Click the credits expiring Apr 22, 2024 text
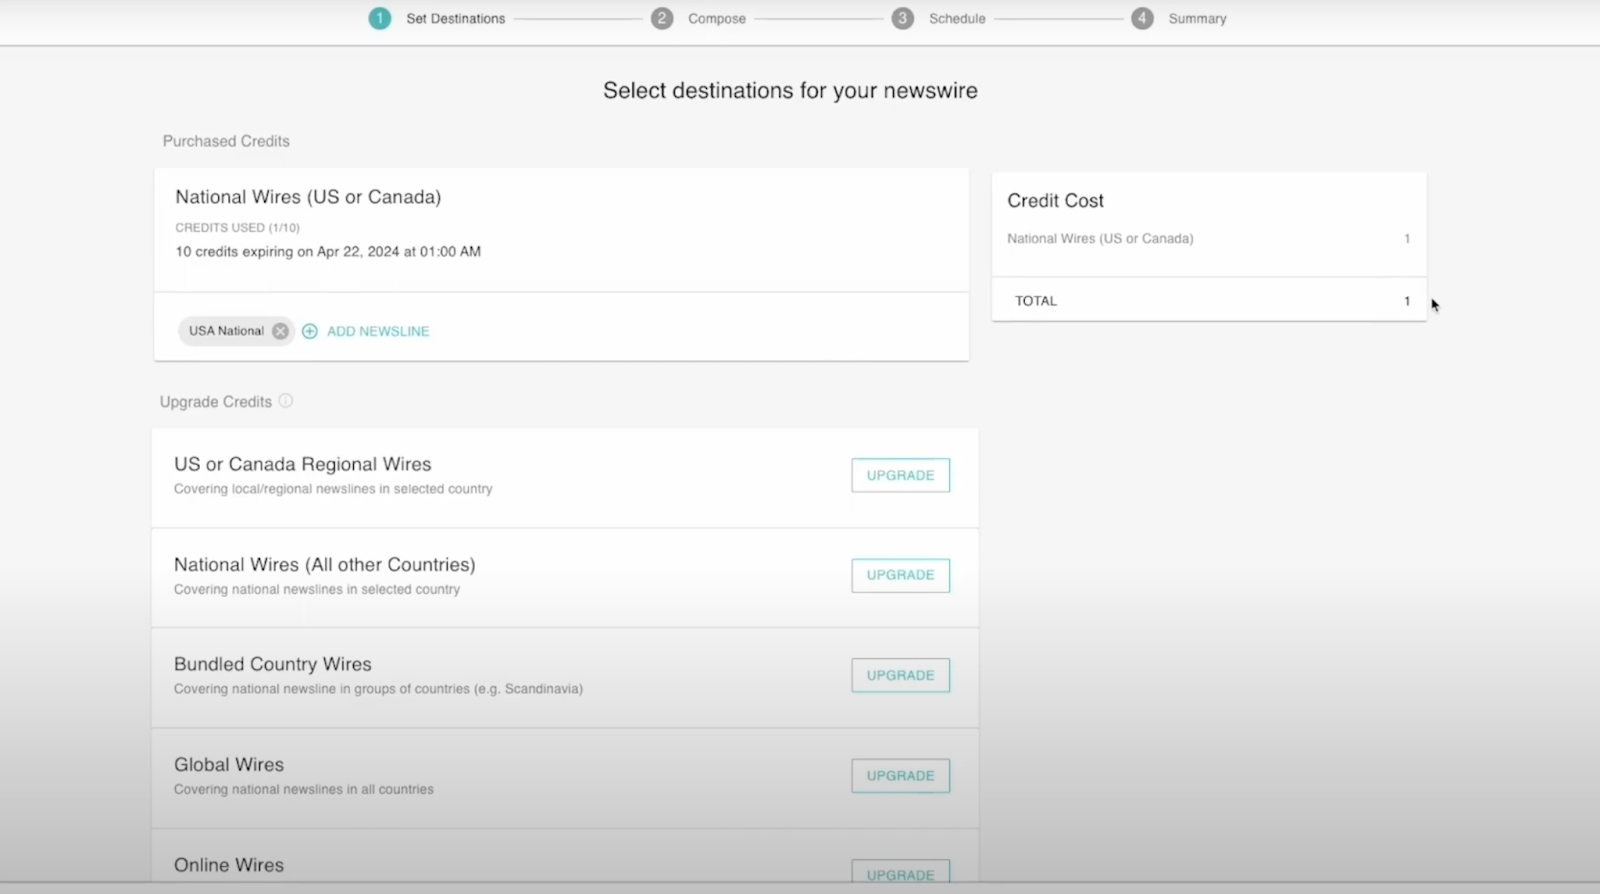1600x894 pixels. [x=328, y=252]
